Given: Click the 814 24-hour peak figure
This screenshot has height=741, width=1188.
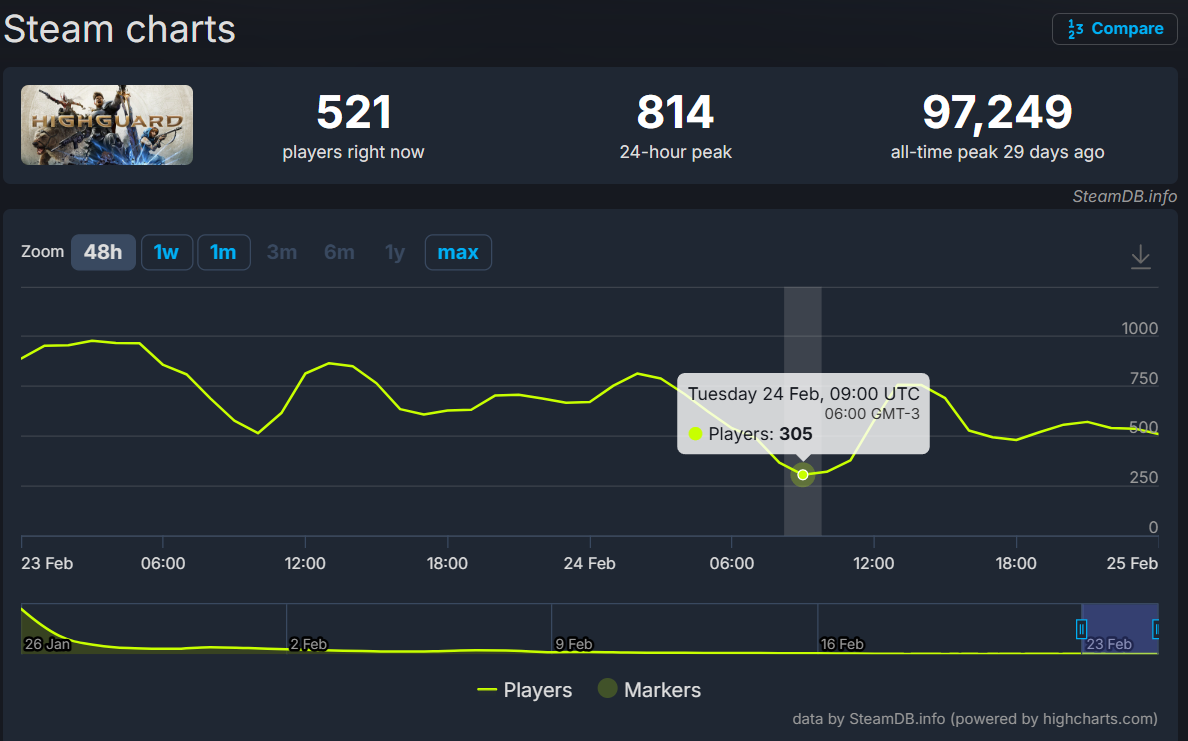Looking at the screenshot, I should pos(675,112).
